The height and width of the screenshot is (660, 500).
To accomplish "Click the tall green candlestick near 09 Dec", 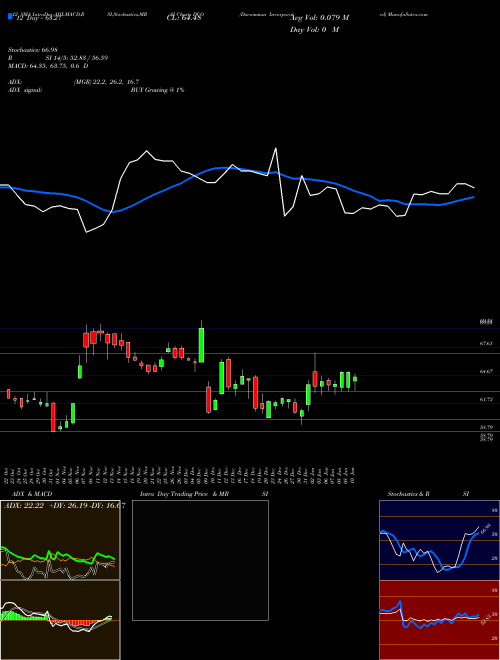I will tap(201, 345).
